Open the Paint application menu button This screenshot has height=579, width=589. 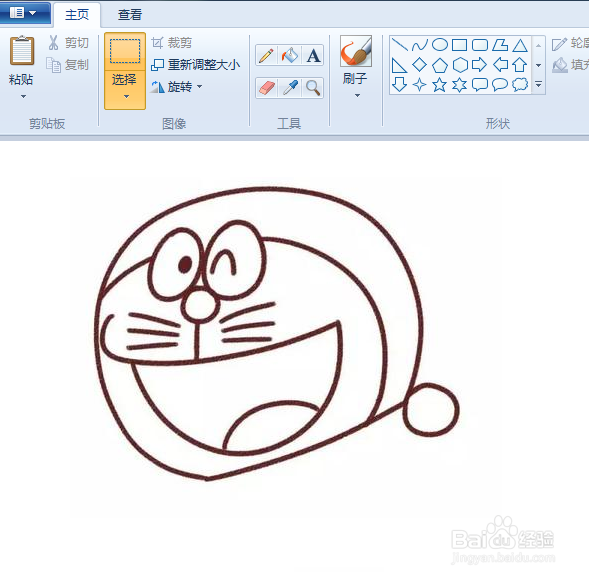(24, 13)
